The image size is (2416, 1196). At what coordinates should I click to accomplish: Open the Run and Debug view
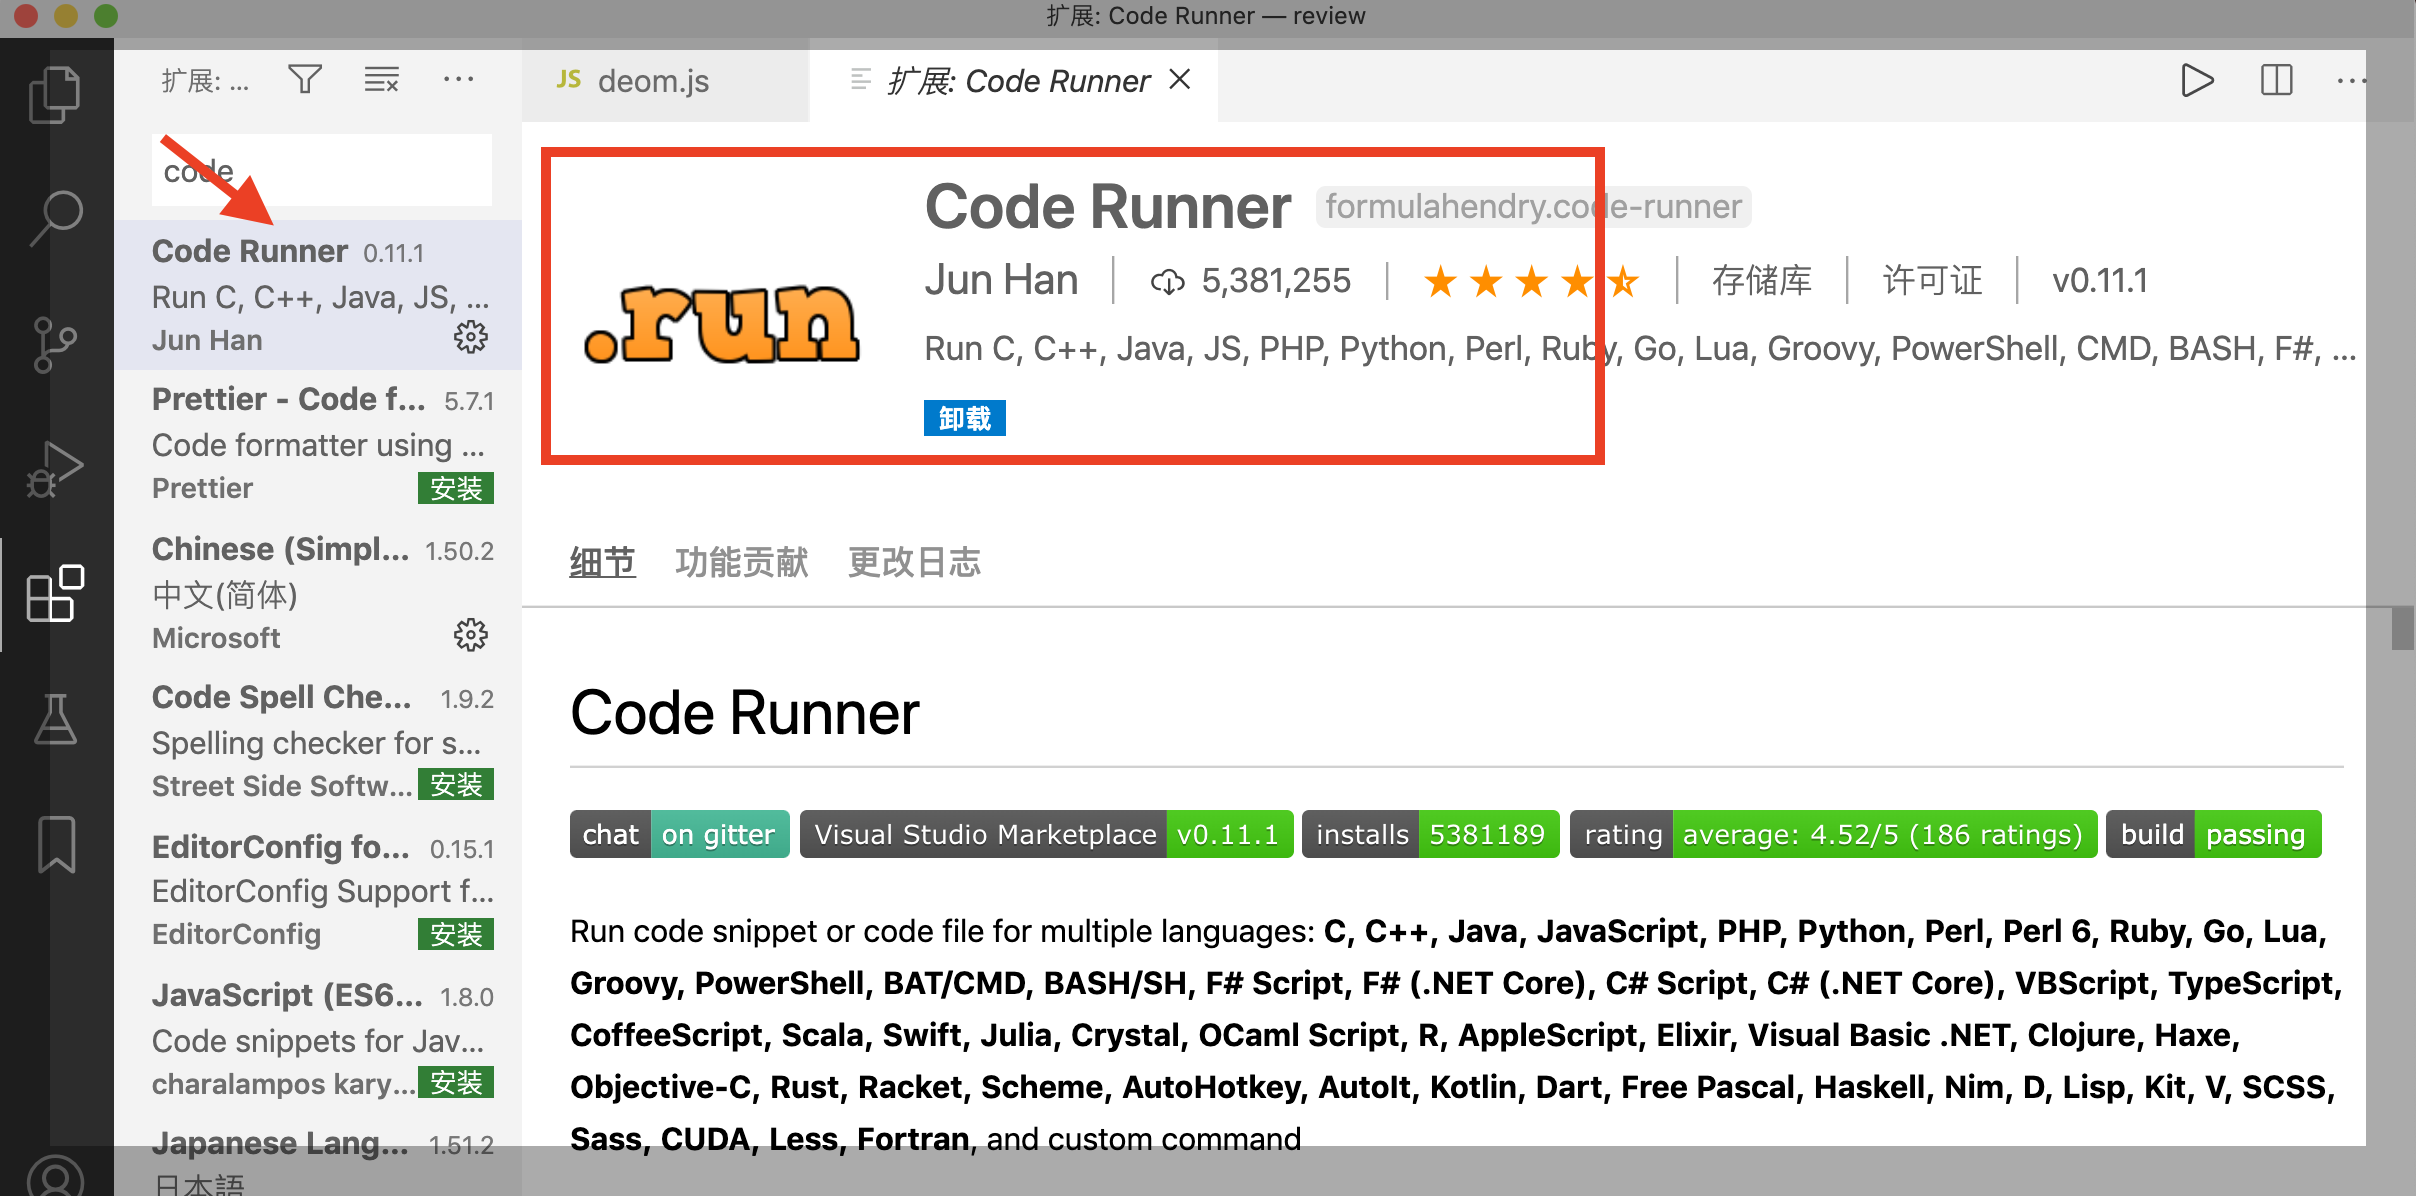pos(55,468)
